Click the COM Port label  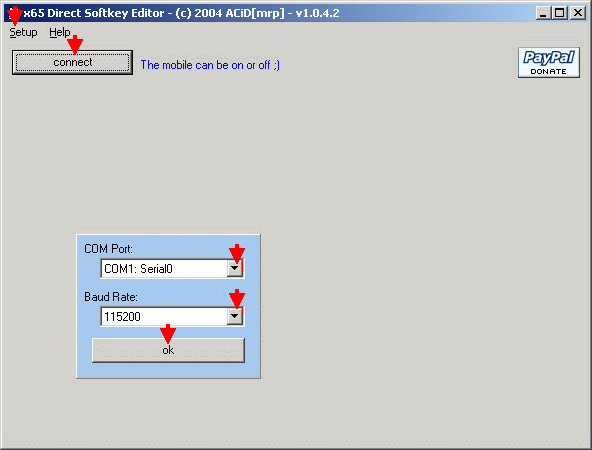point(108,249)
